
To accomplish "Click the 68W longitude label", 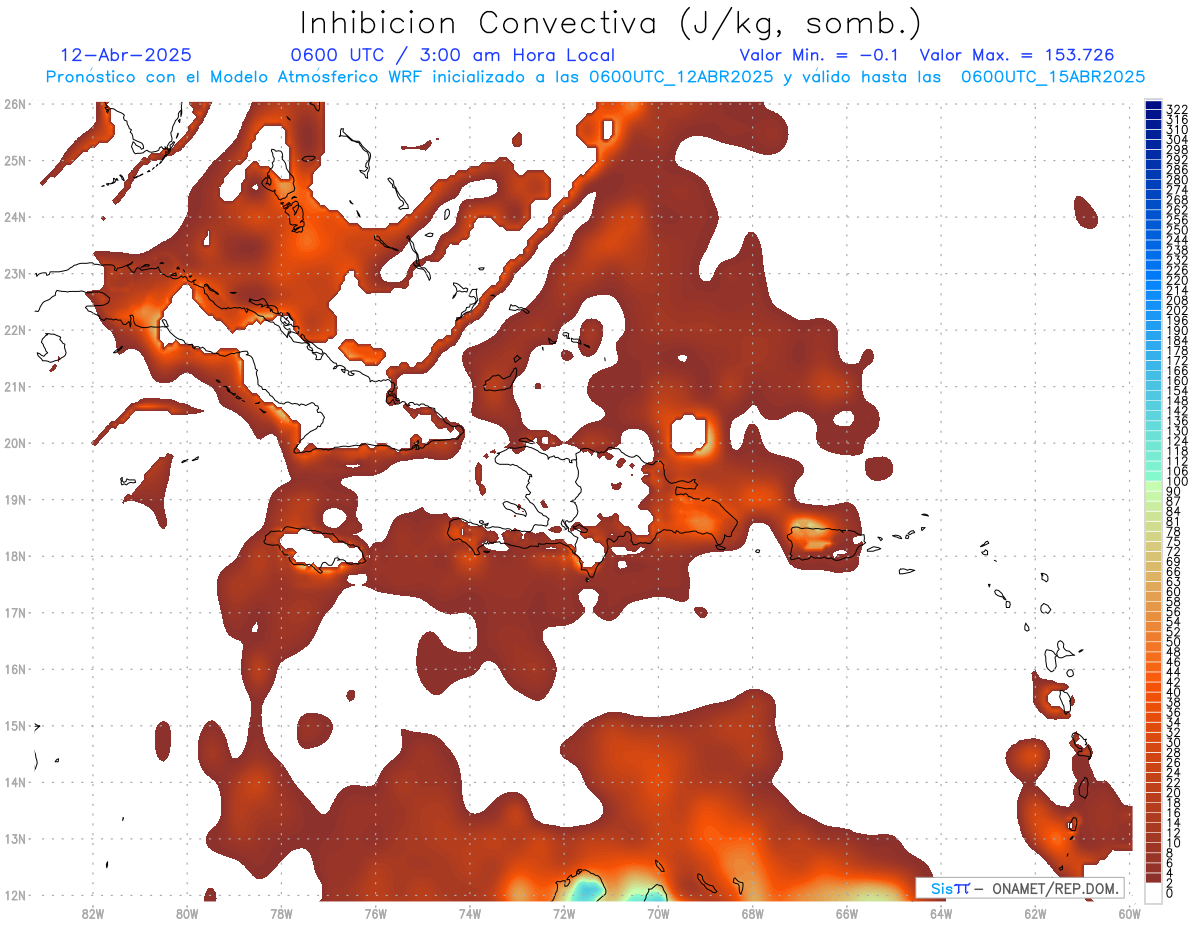I will (752, 913).
